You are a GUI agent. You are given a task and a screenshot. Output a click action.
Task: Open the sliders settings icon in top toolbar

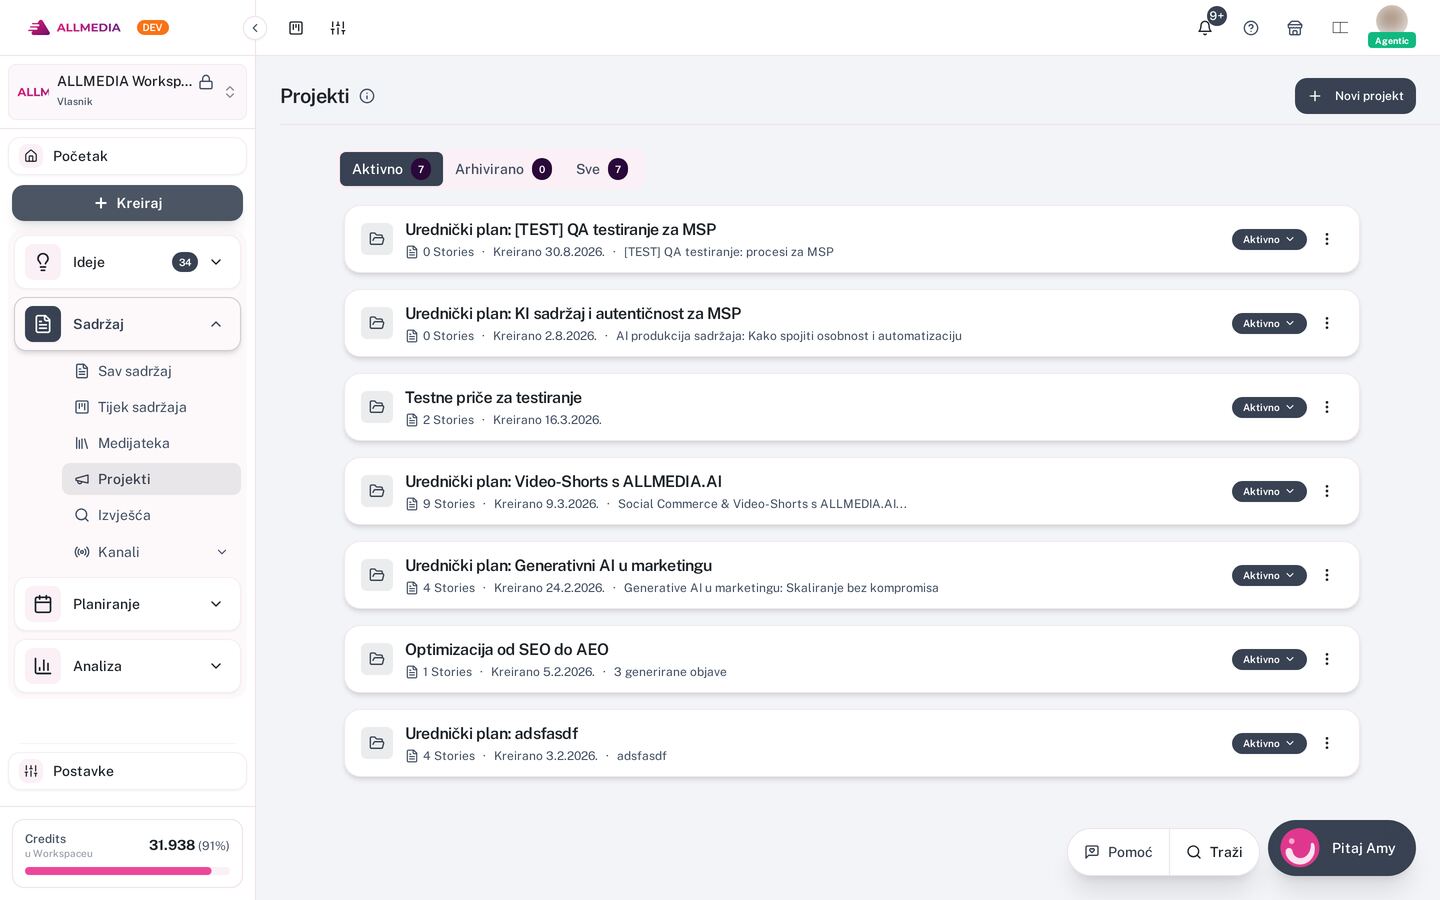coord(338,28)
